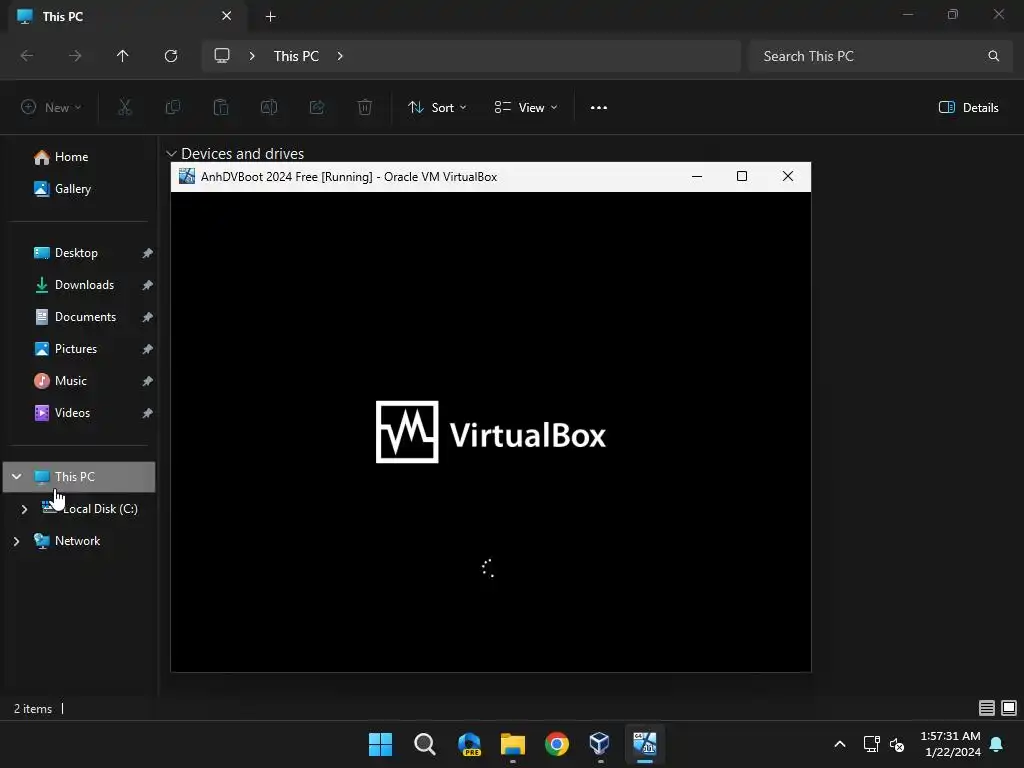This screenshot has height=768, width=1024.
Task: Open Gallery in navigation pane
Action: point(72,189)
